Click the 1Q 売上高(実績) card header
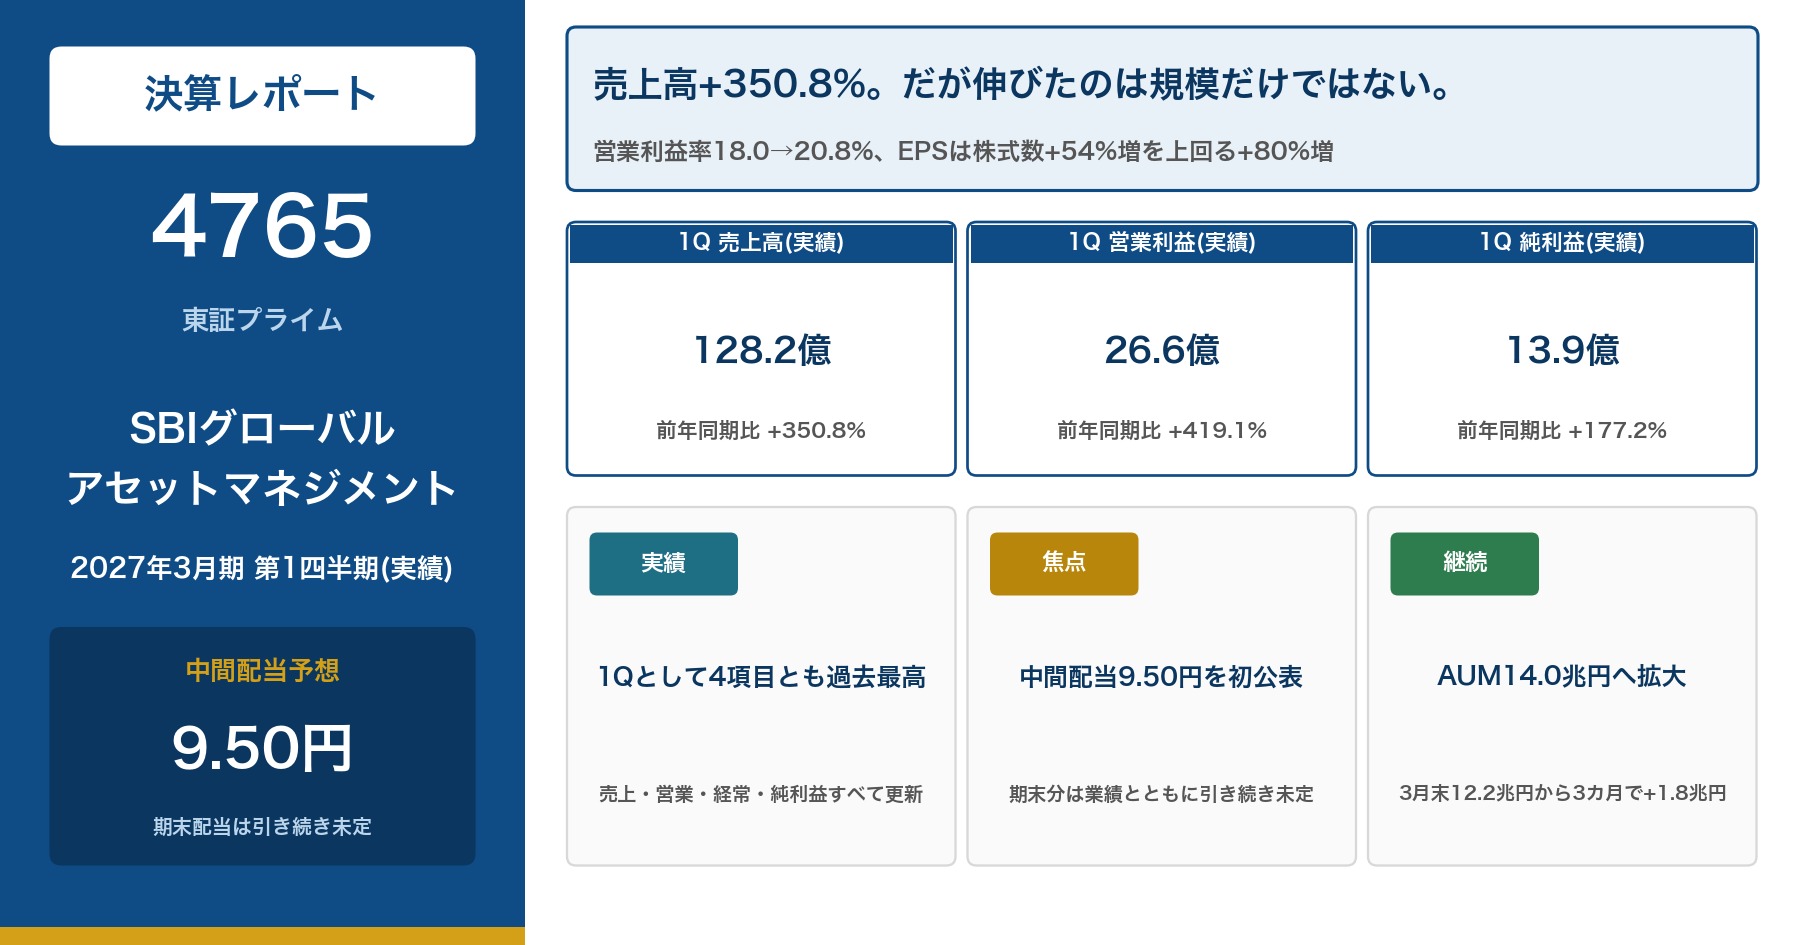 pos(761,243)
